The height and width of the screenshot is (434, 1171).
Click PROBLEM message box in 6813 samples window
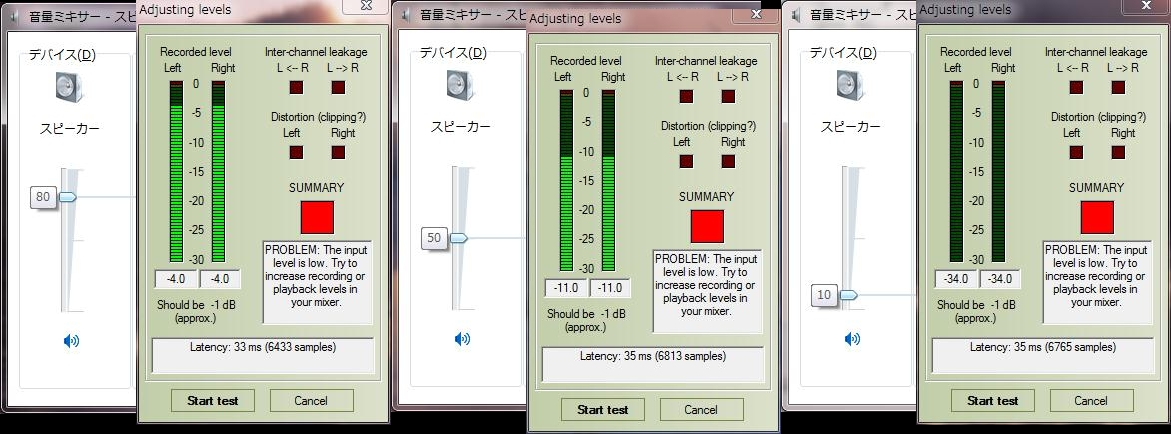[x=707, y=291]
